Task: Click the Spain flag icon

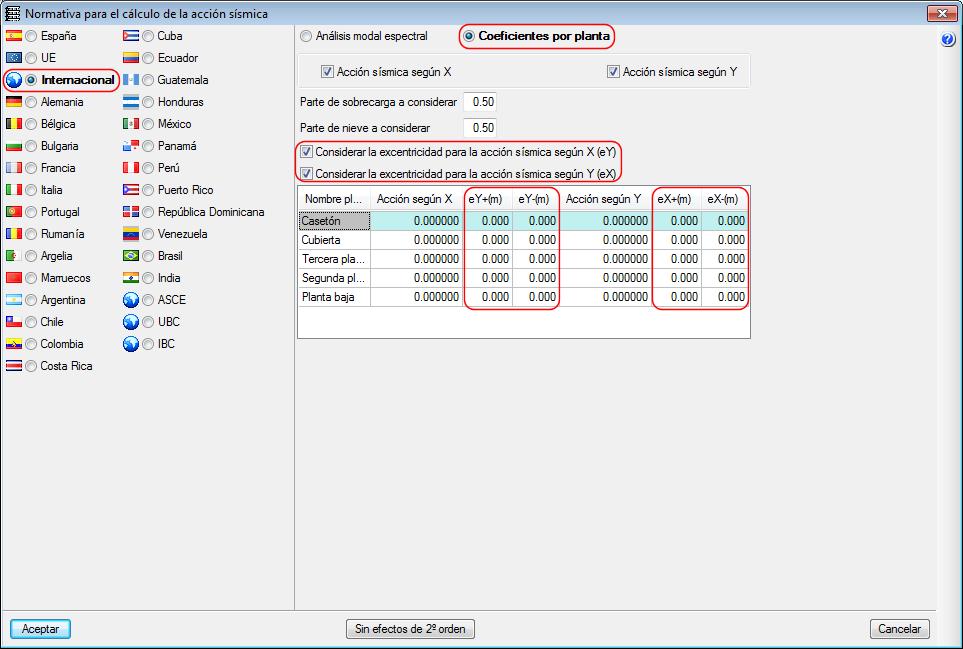Action: (x=14, y=36)
